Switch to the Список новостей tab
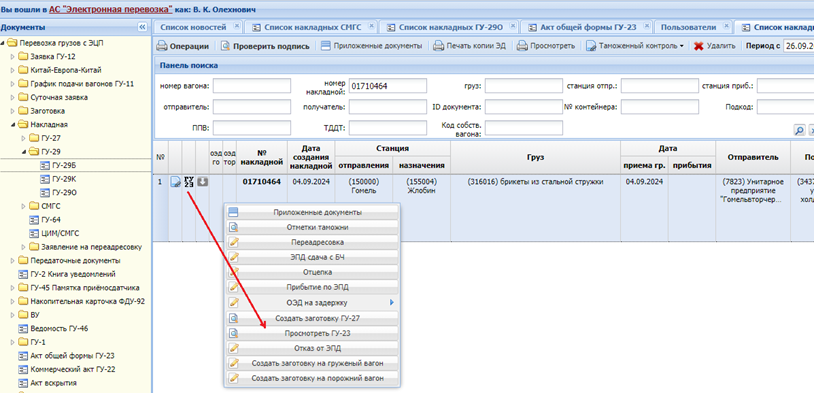Viewport: 814px width, 393px height. point(193,27)
